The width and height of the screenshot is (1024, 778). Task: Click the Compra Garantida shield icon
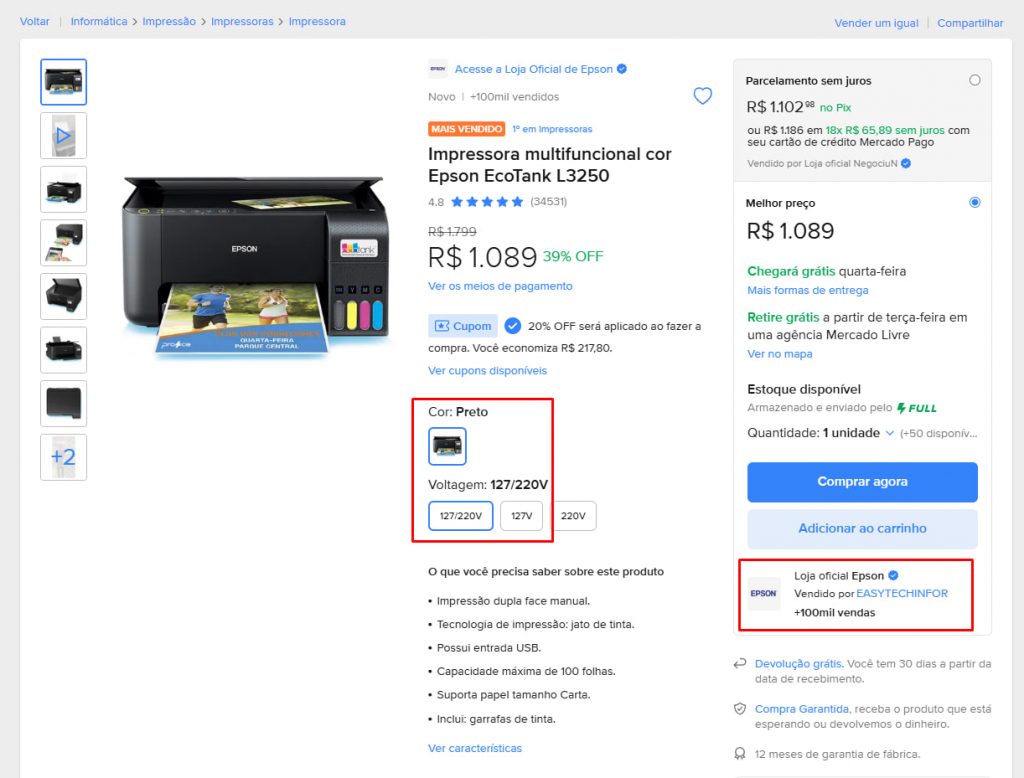[x=740, y=709]
